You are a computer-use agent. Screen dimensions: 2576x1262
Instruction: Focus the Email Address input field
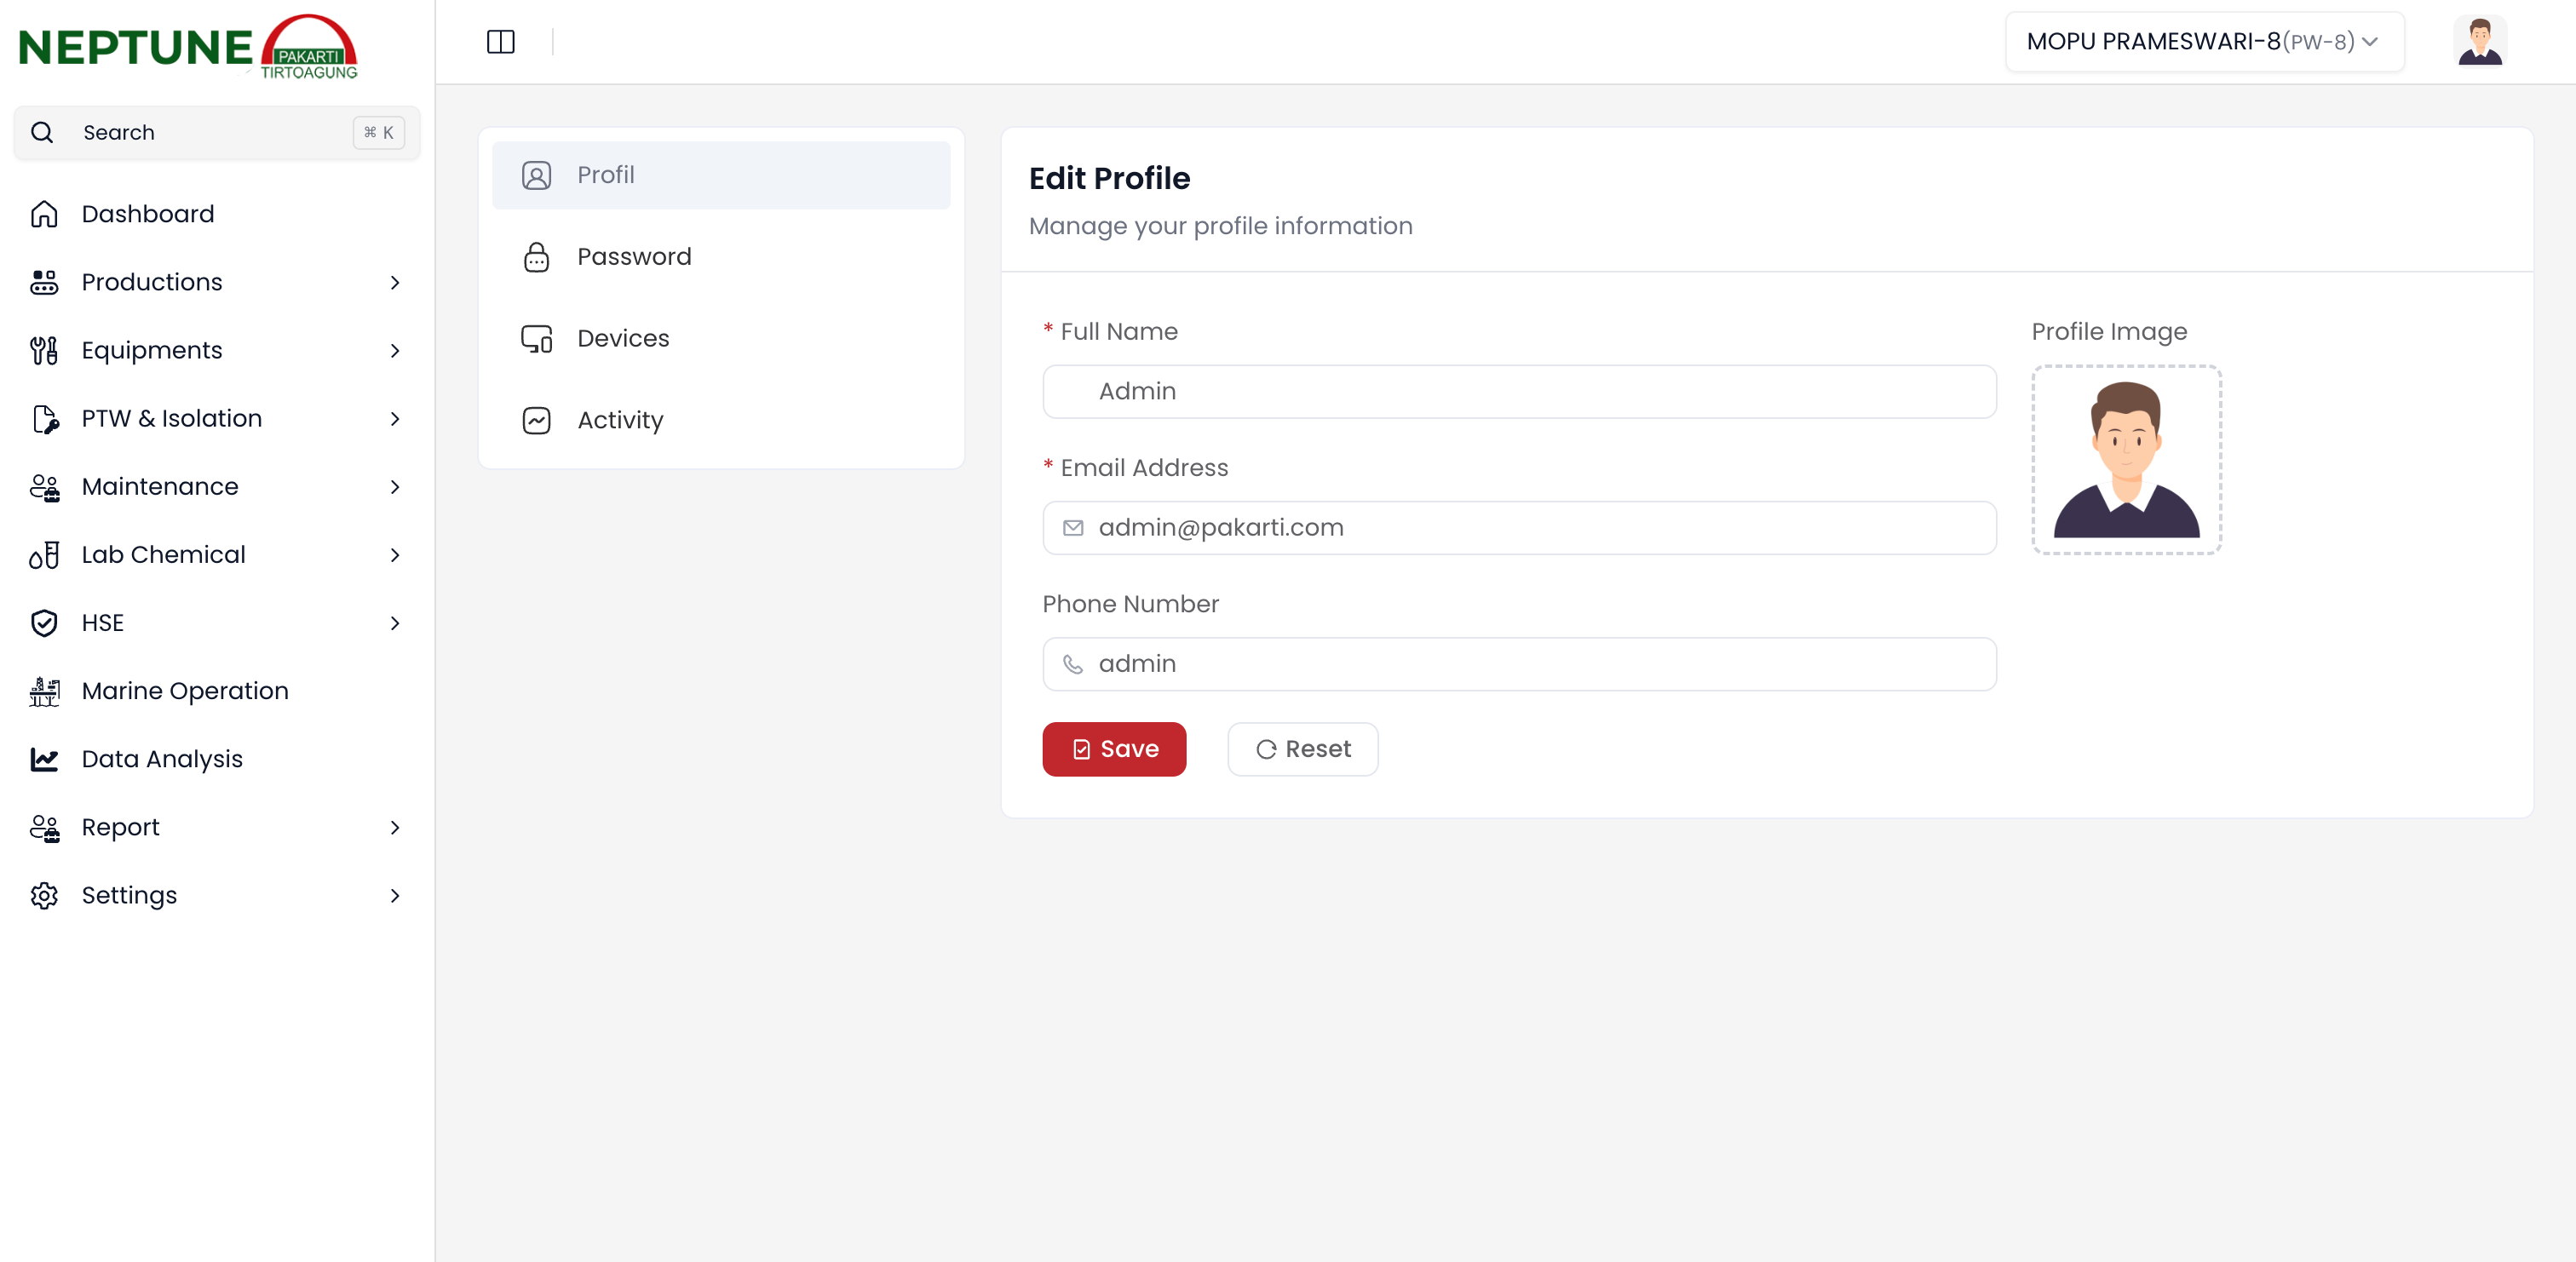point(1520,528)
